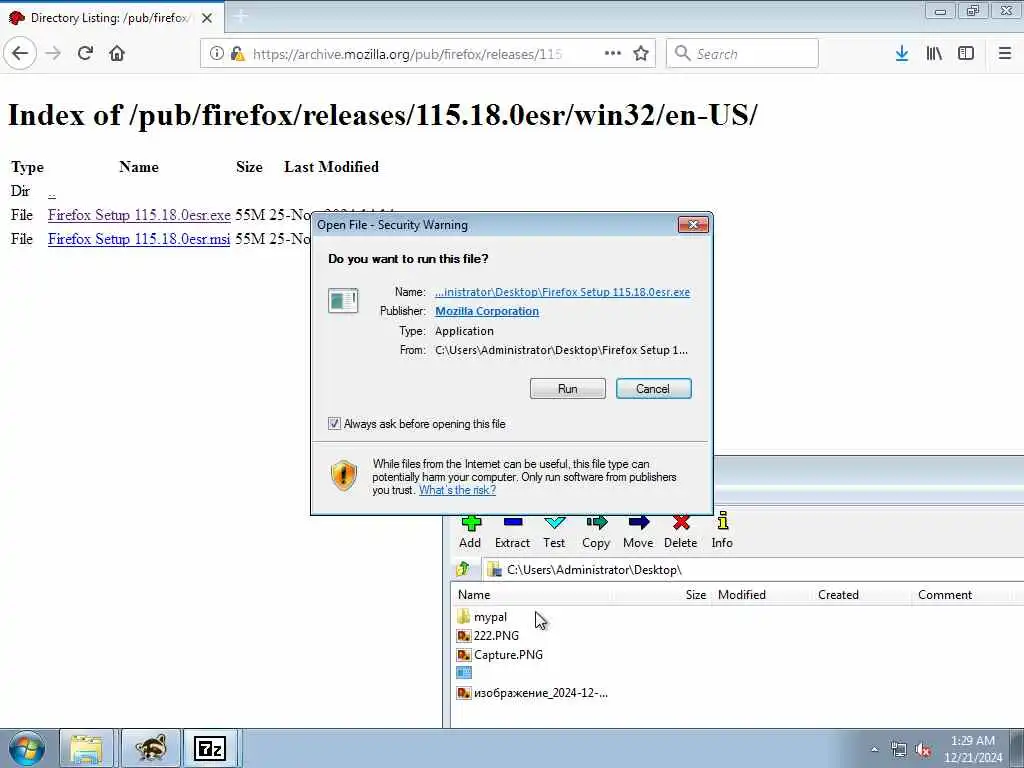The image size is (1024, 768).
Task: Open the browser hamburger menu
Action: click(1005, 53)
